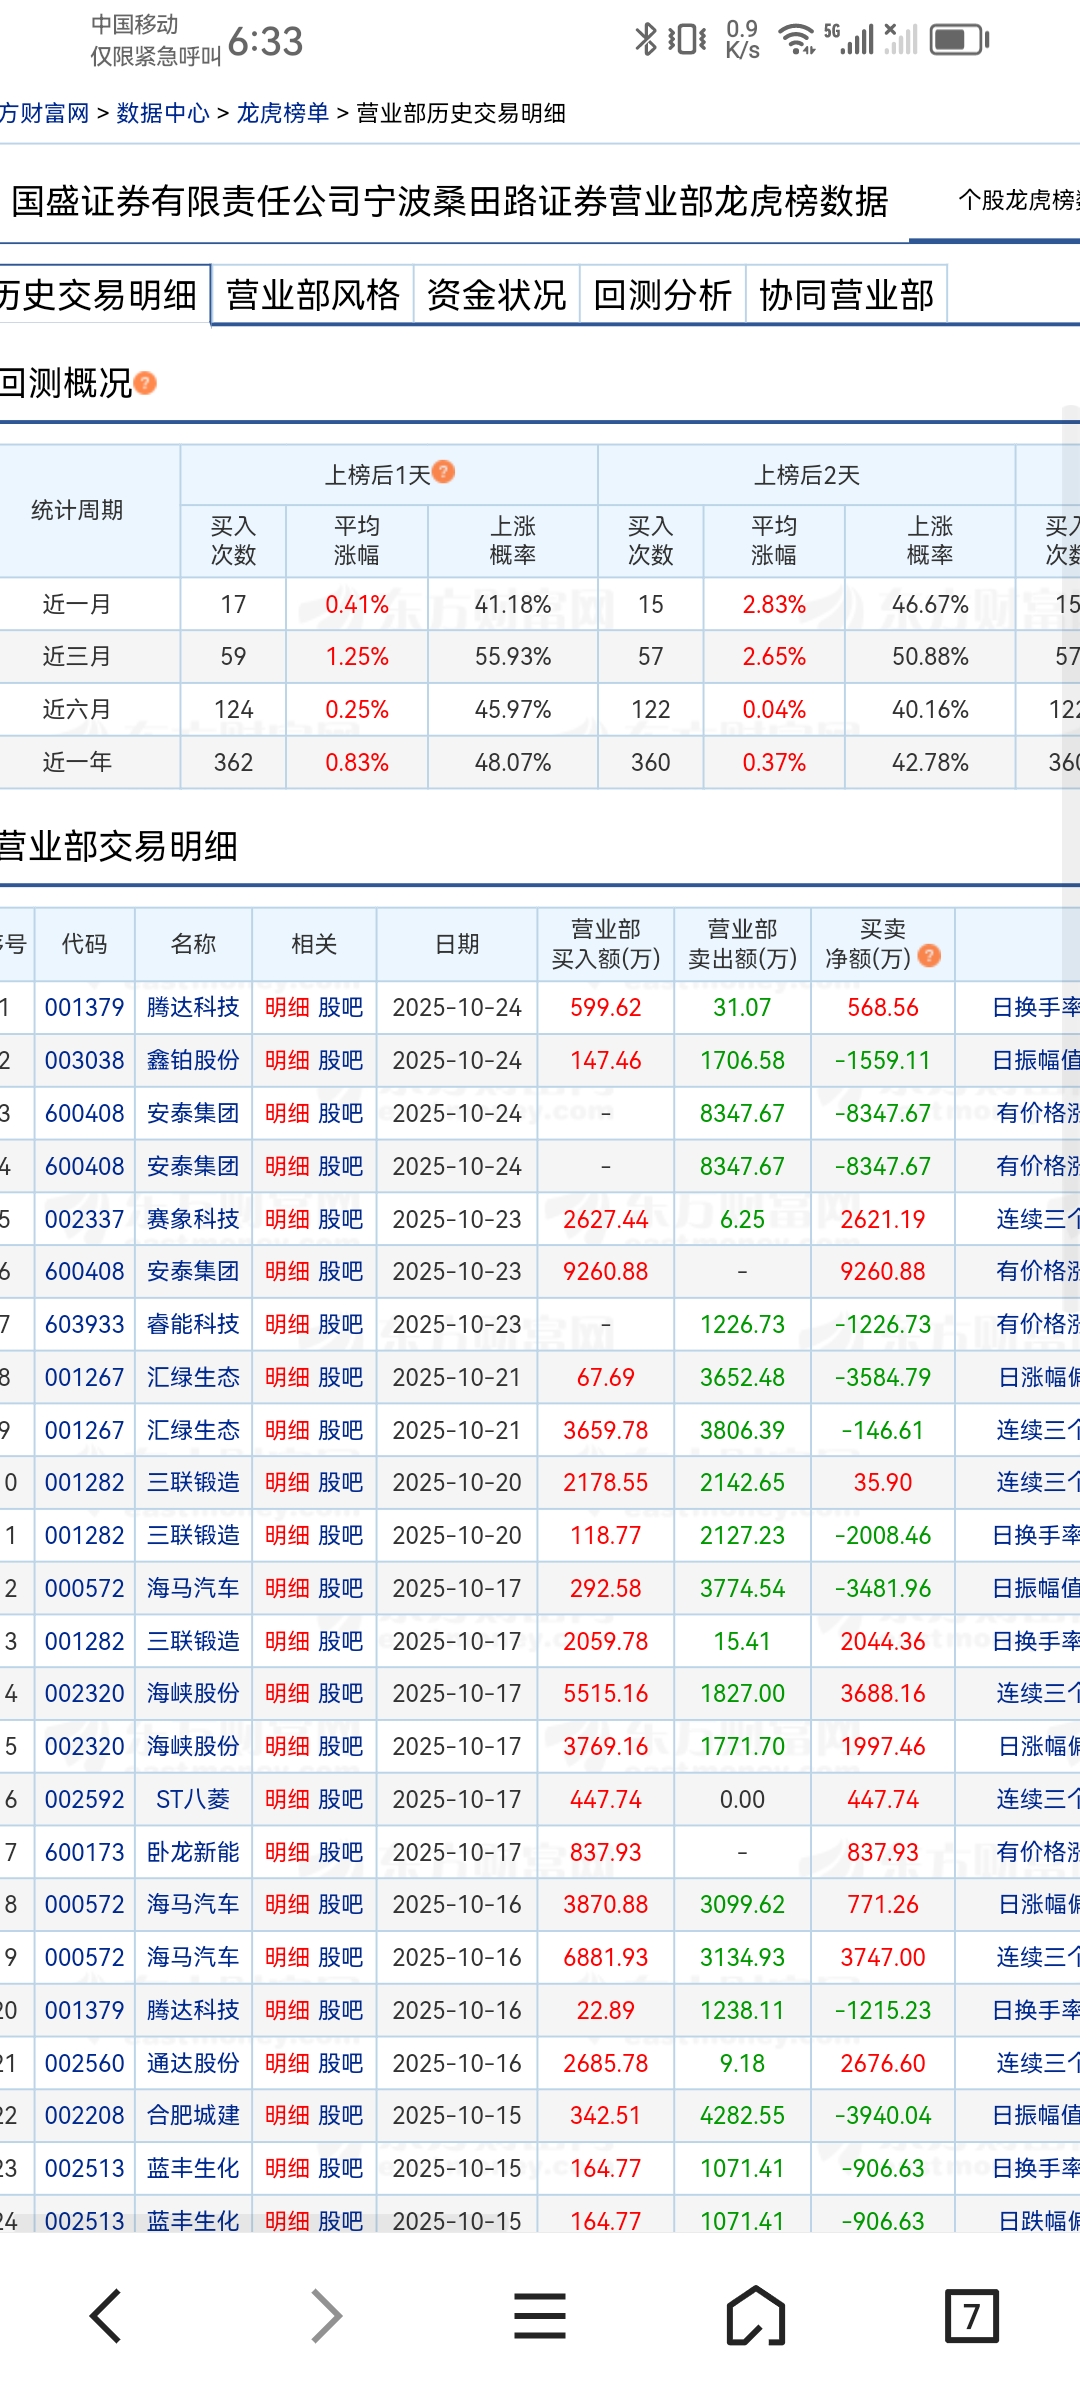Select 近六月 row label
The width and height of the screenshot is (1080, 2400).
tap(77, 709)
